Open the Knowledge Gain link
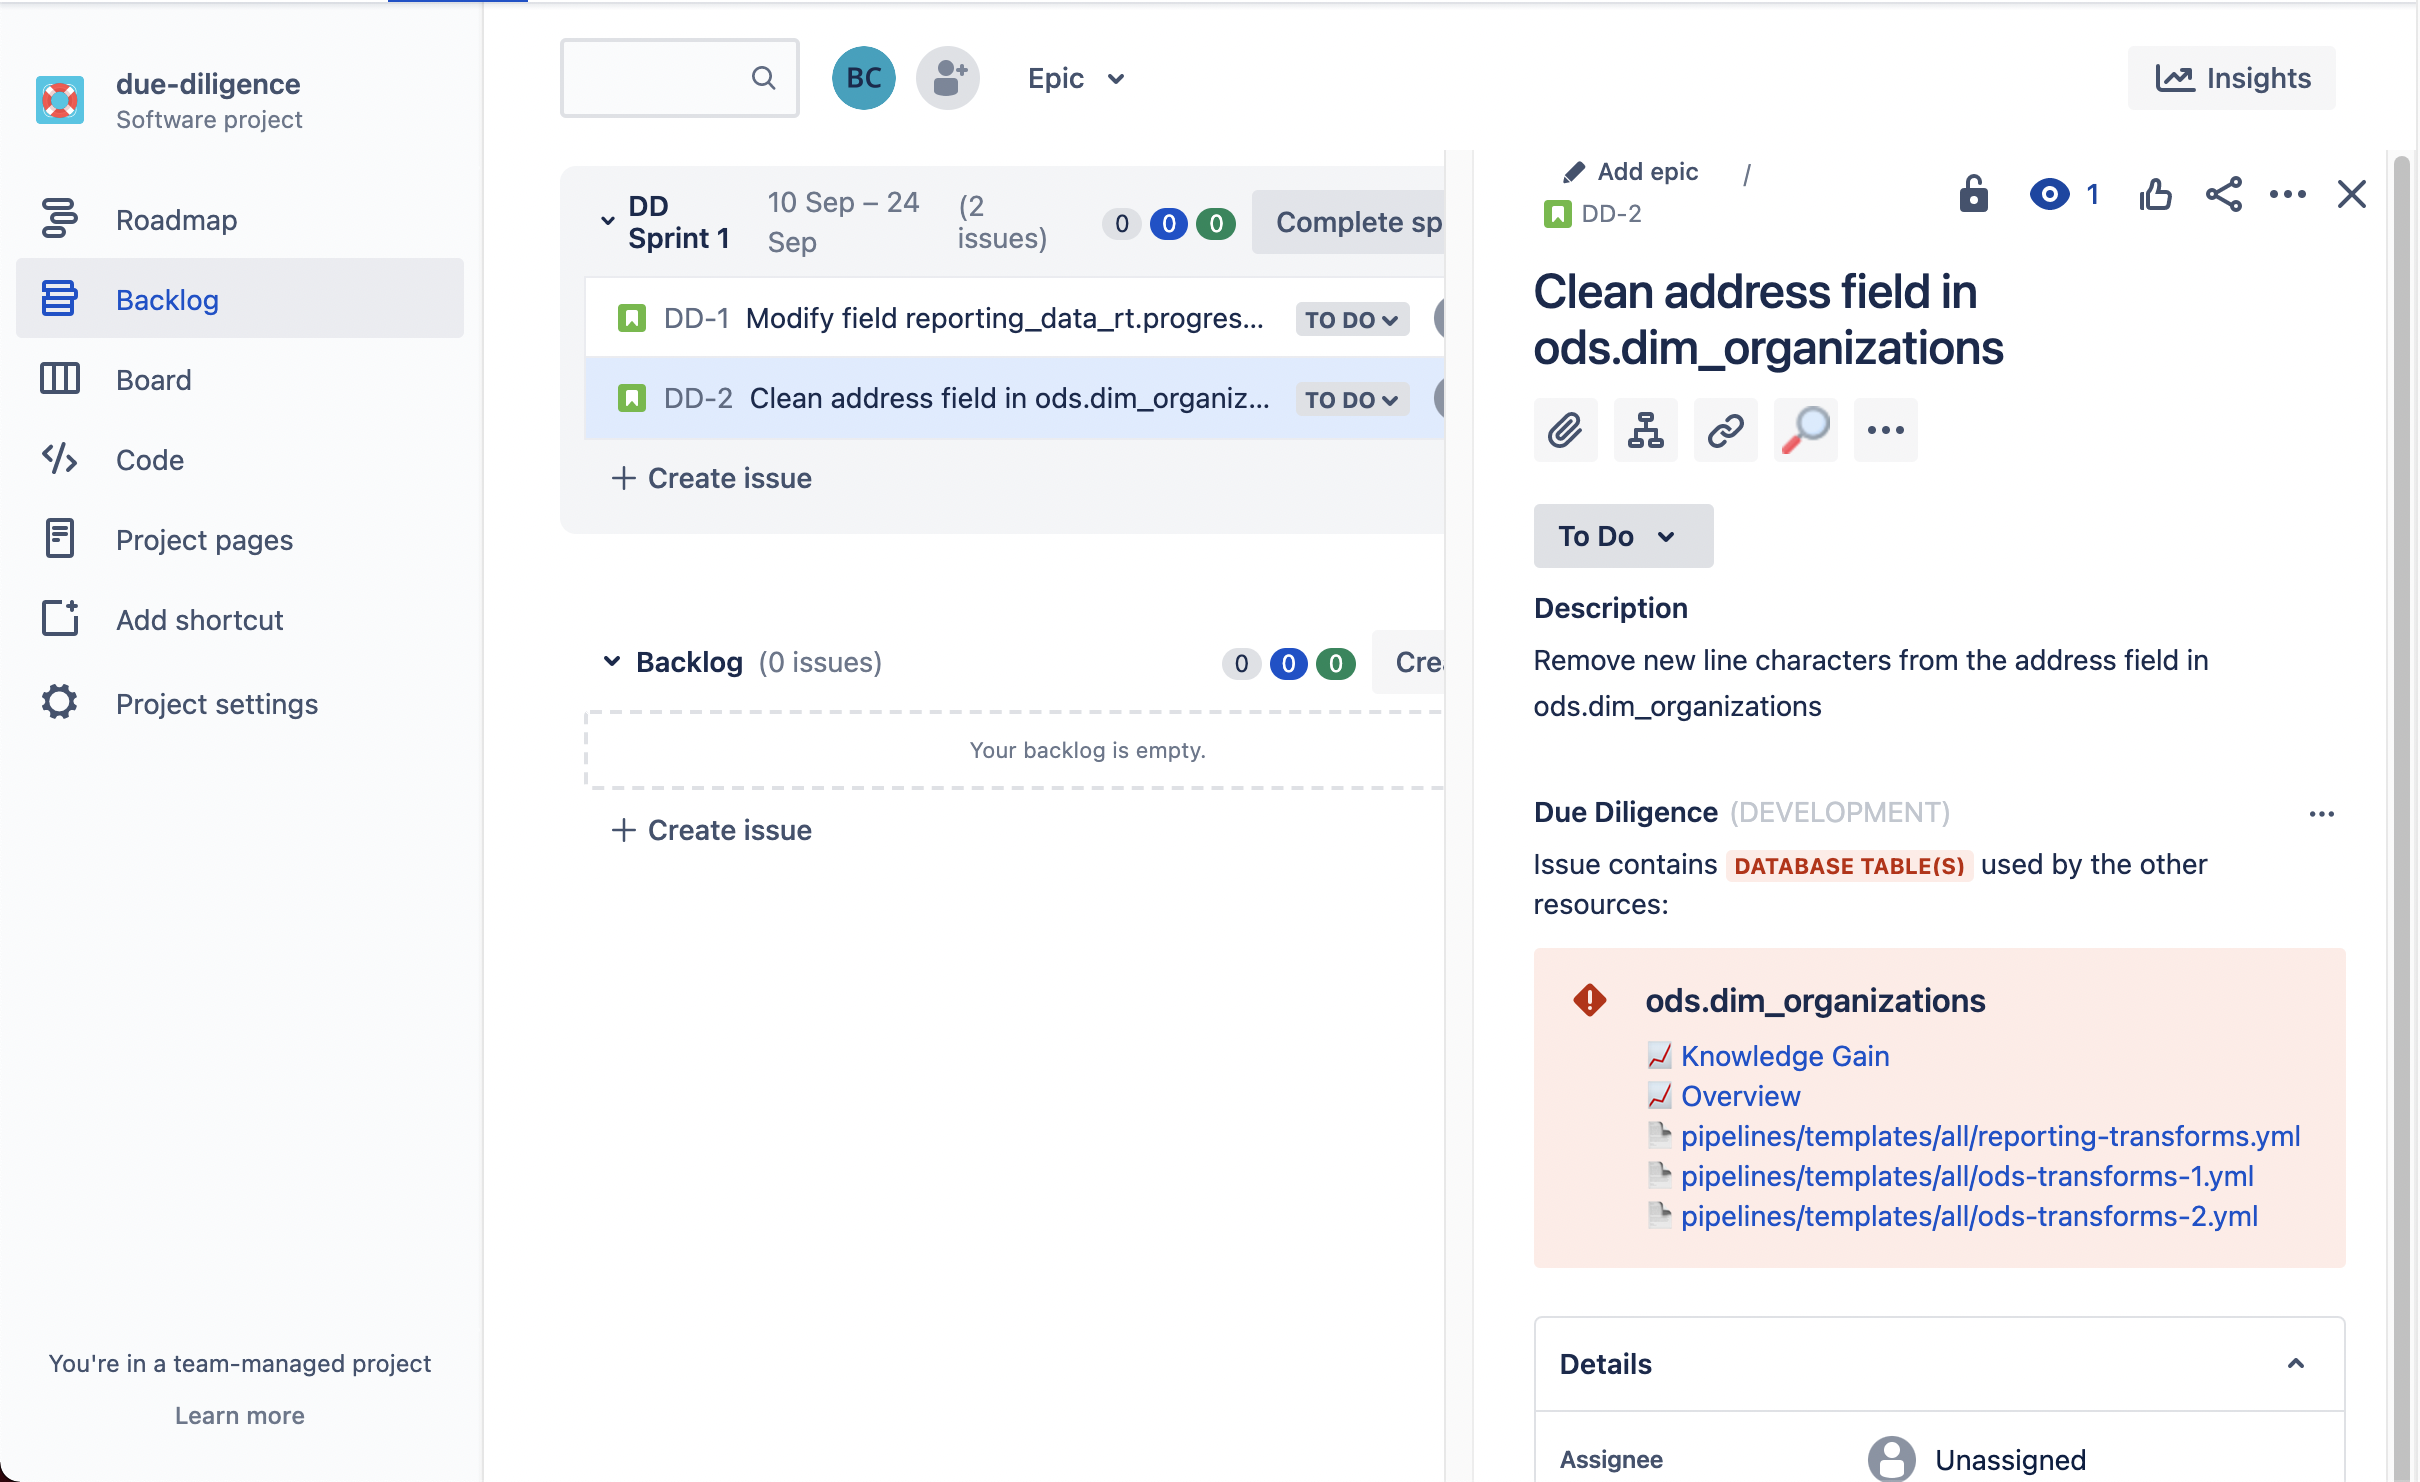Screen dimensions: 2420x1482 (1784, 1056)
